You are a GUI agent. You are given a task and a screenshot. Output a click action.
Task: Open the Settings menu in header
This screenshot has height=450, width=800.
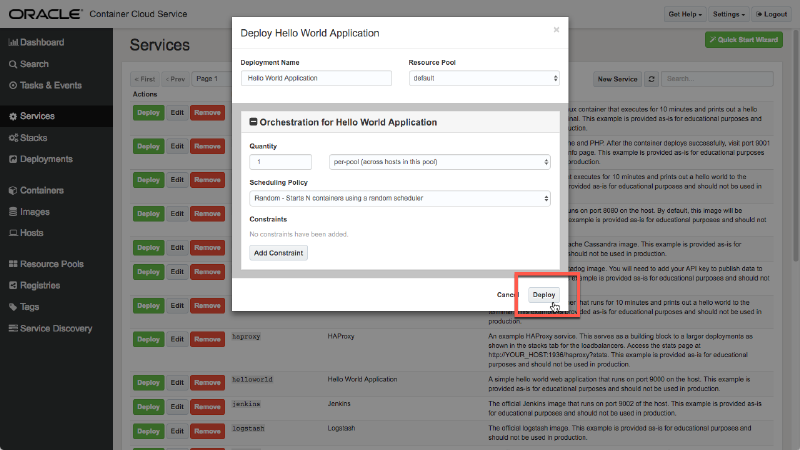pos(729,14)
